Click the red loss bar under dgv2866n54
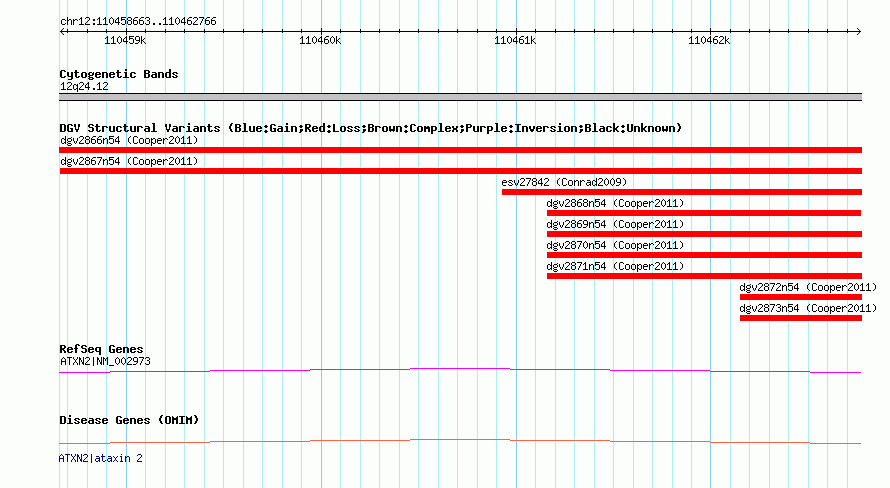This screenshot has height=488, width=890. click(x=460, y=150)
